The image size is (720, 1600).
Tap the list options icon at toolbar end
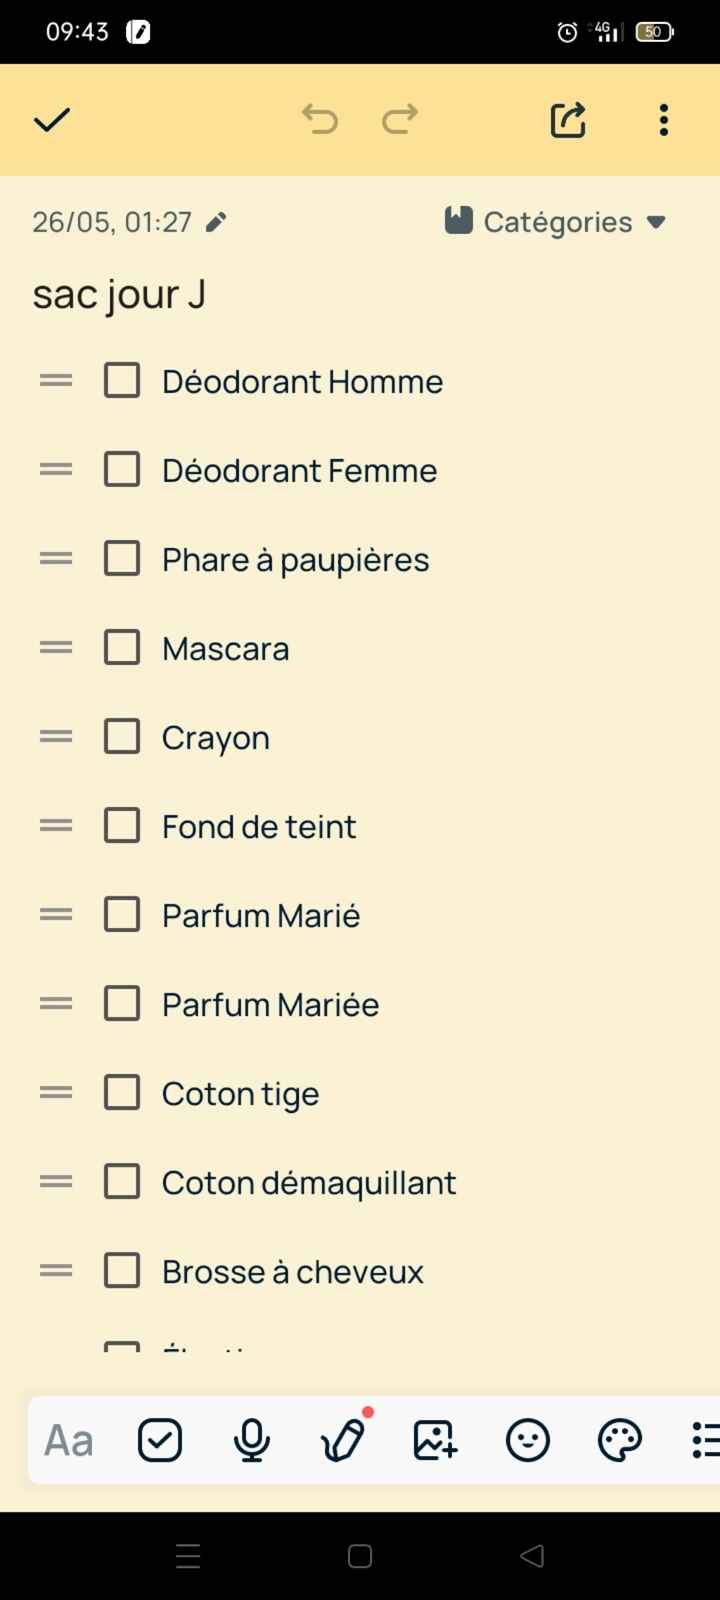707,1440
